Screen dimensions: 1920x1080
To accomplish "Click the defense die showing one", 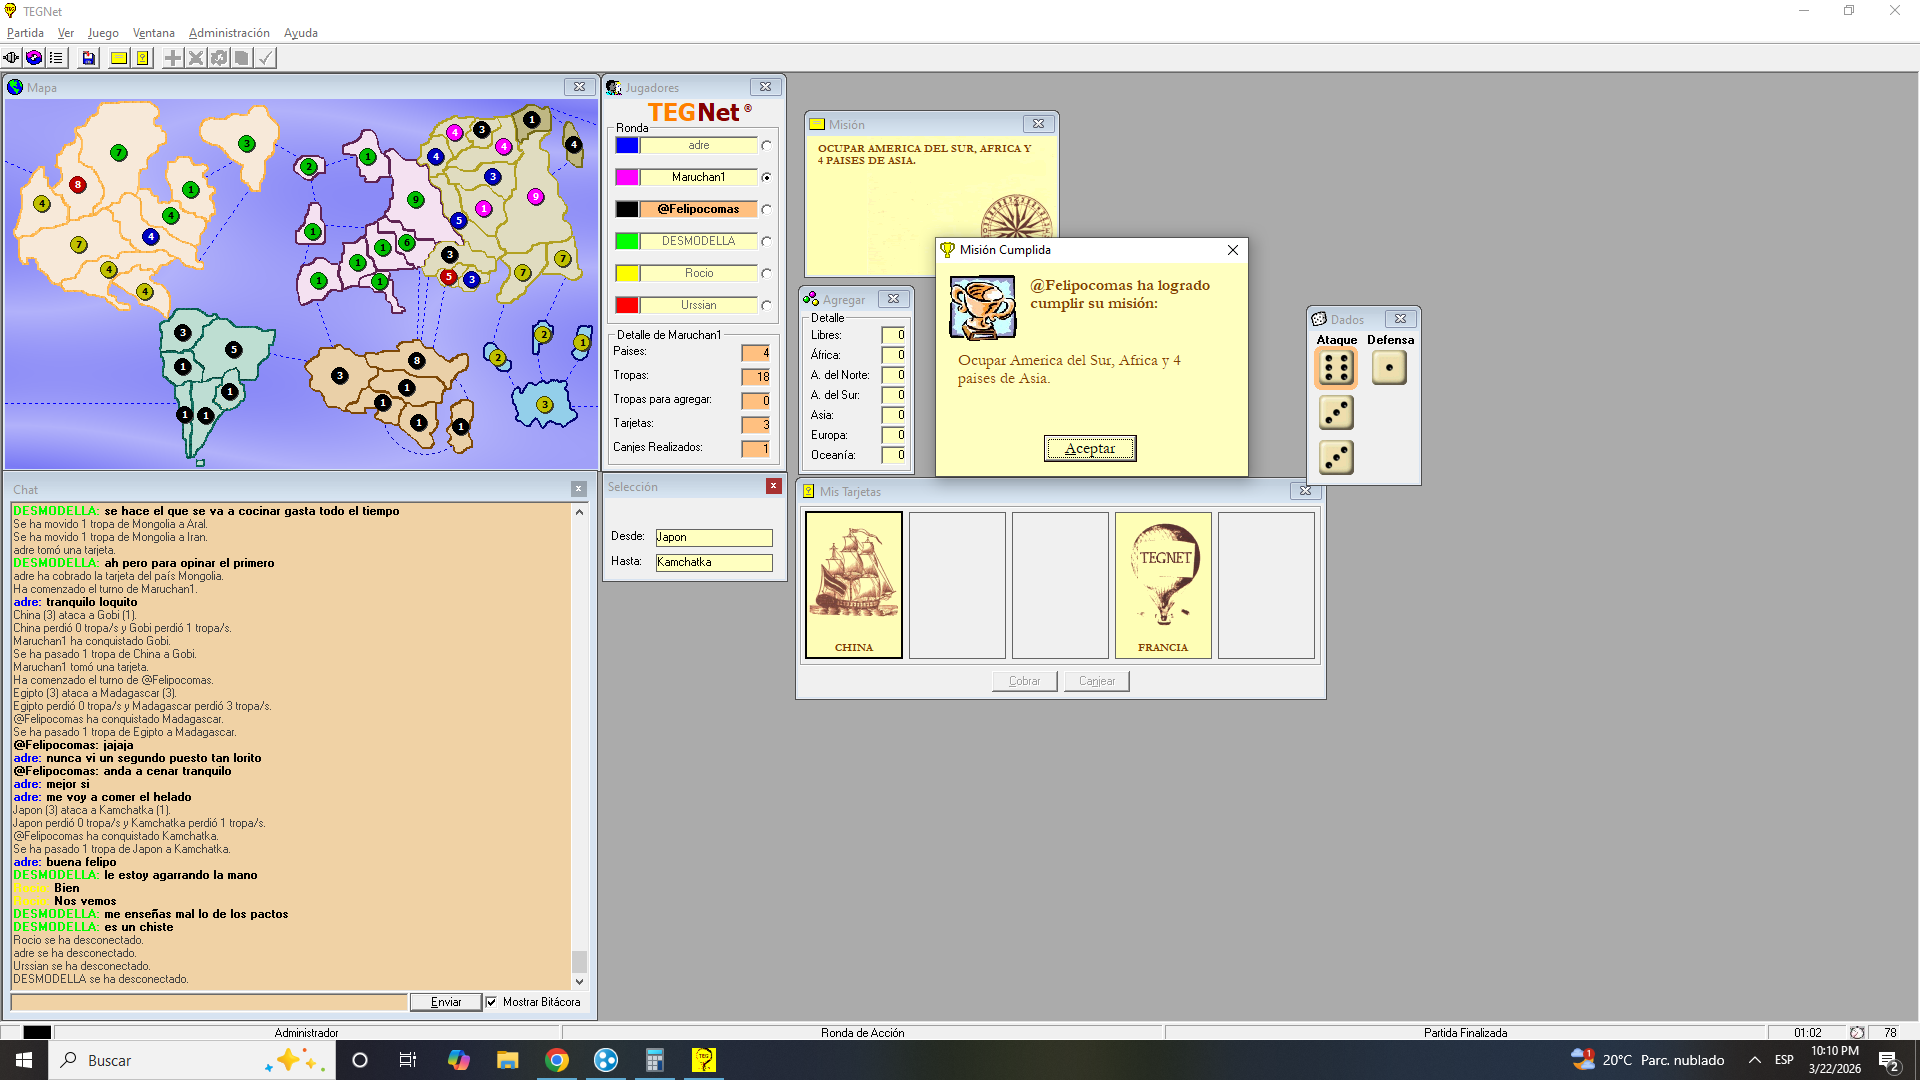I will (1389, 368).
